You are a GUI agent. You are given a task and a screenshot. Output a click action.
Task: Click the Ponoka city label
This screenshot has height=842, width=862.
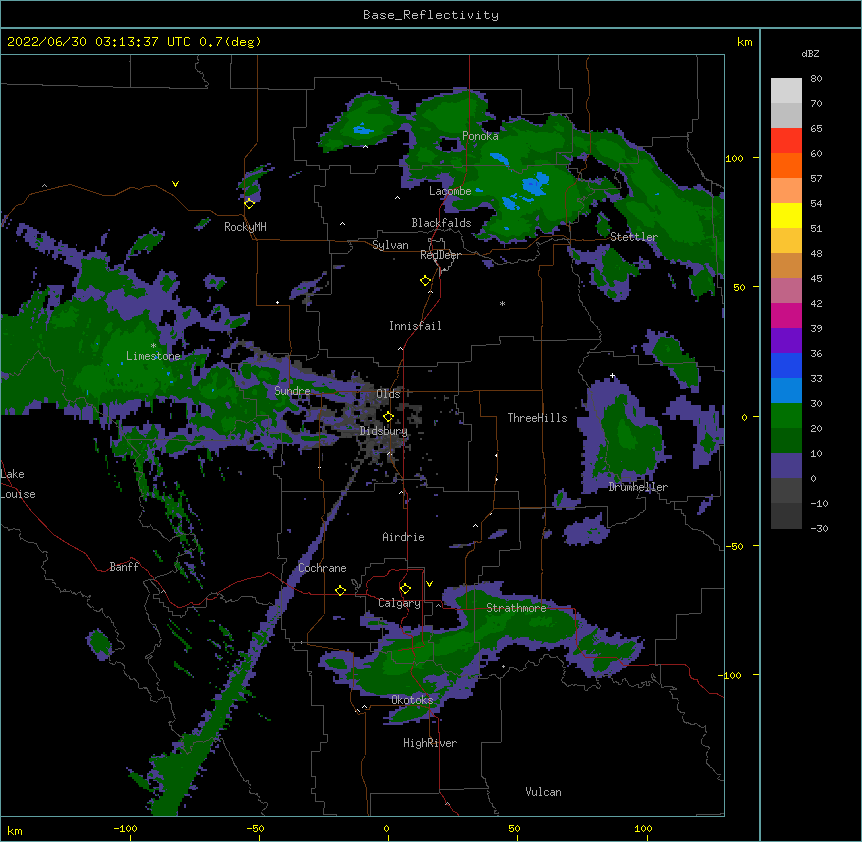[480, 136]
